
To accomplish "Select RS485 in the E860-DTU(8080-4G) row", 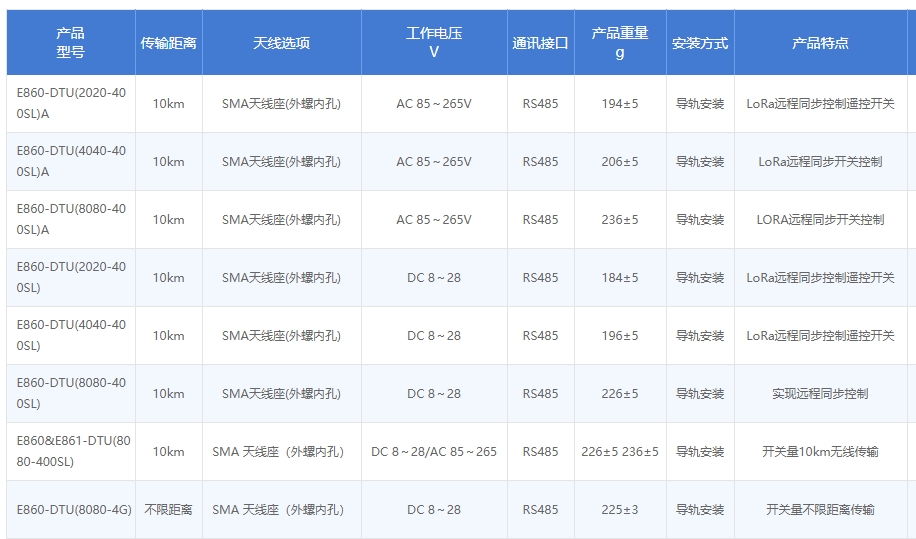I will coord(540,510).
